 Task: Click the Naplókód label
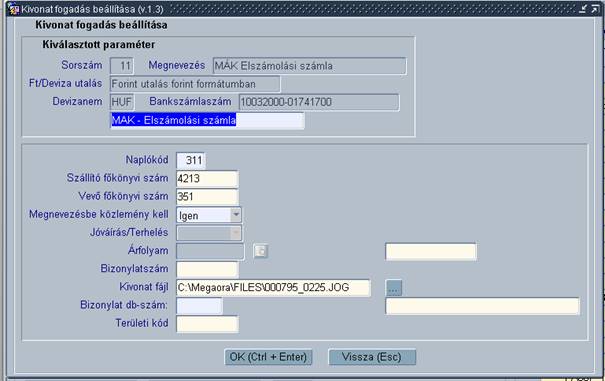click(147, 160)
